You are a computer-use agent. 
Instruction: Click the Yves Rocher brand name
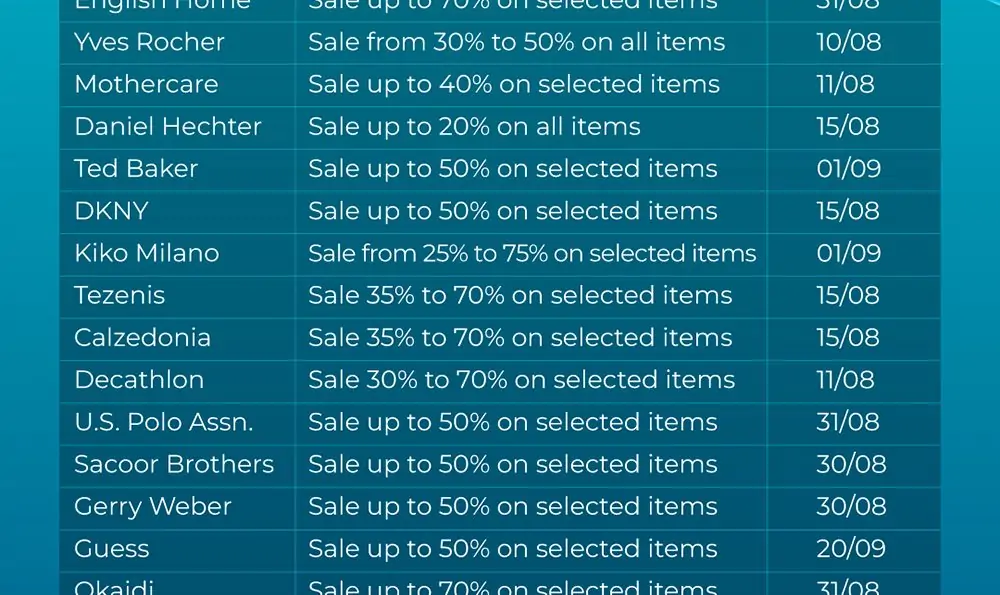tap(149, 42)
